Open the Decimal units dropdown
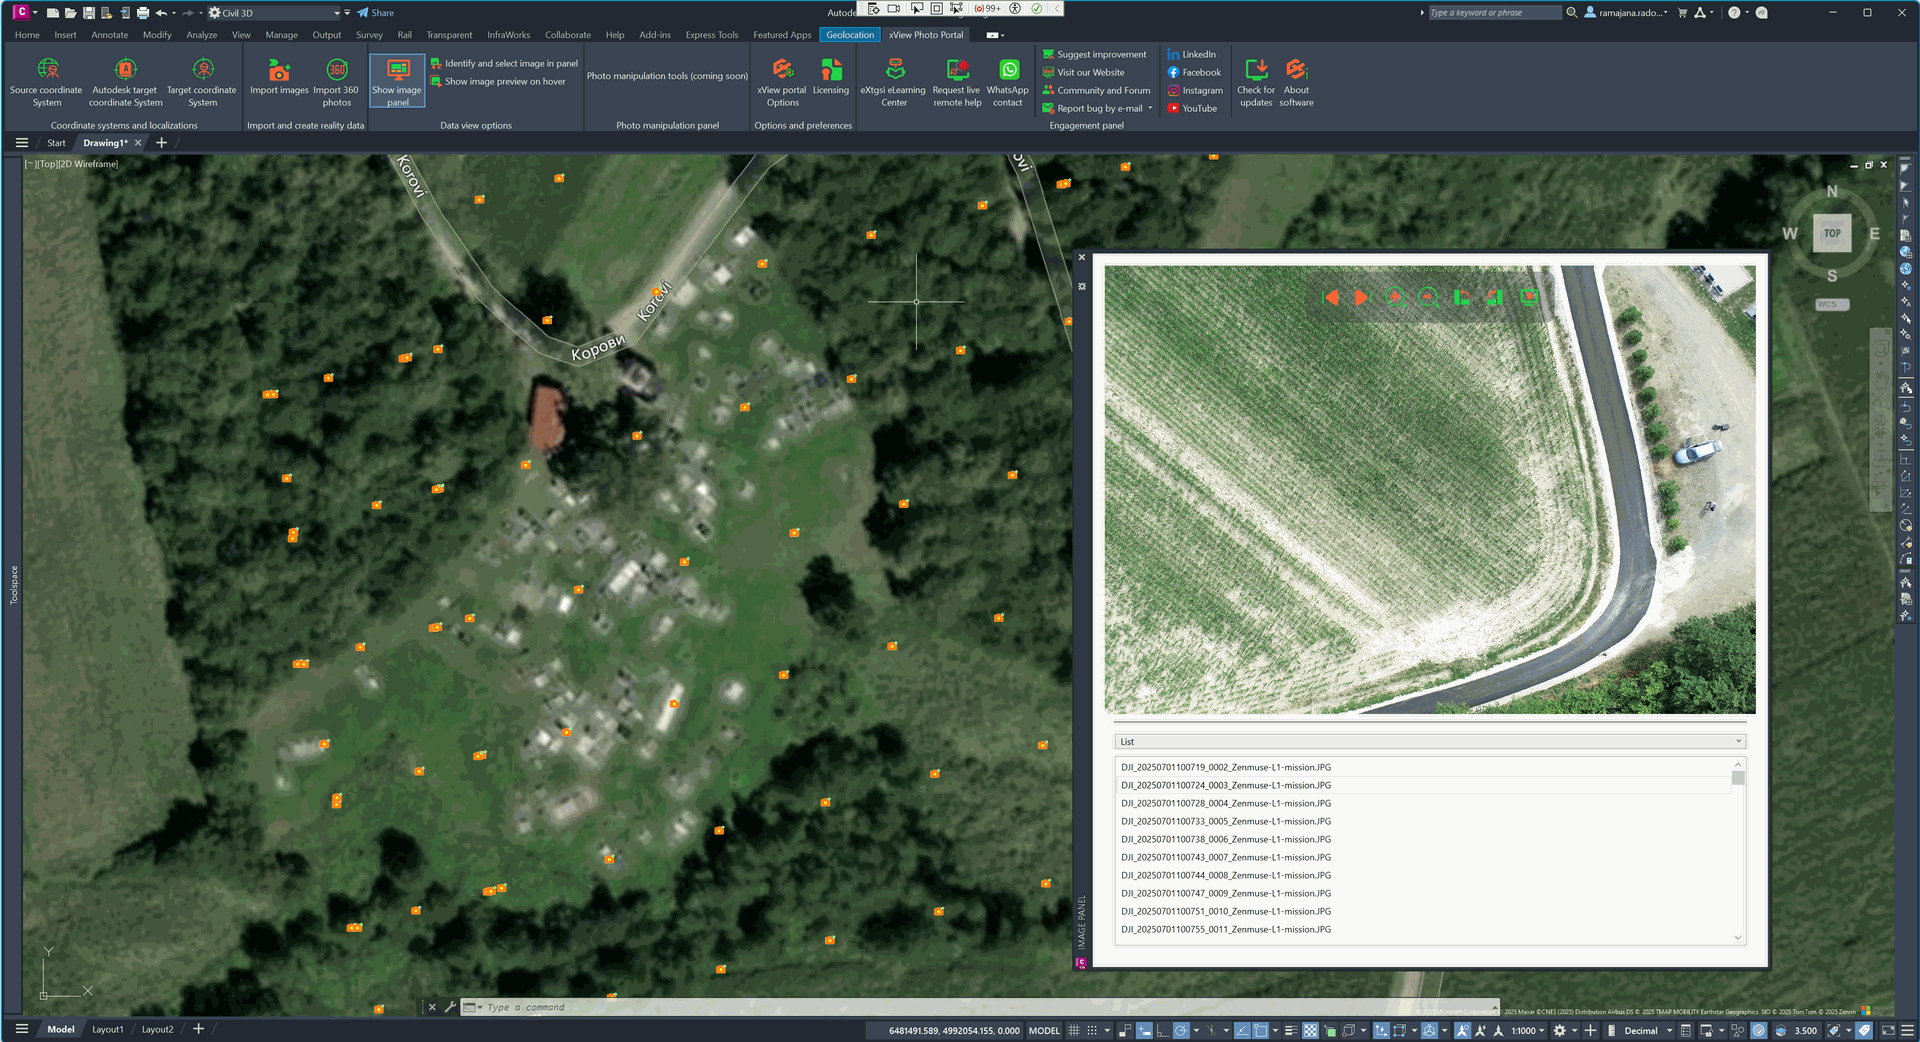Screen dimensions: 1920x1042 coord(1669,1031)
